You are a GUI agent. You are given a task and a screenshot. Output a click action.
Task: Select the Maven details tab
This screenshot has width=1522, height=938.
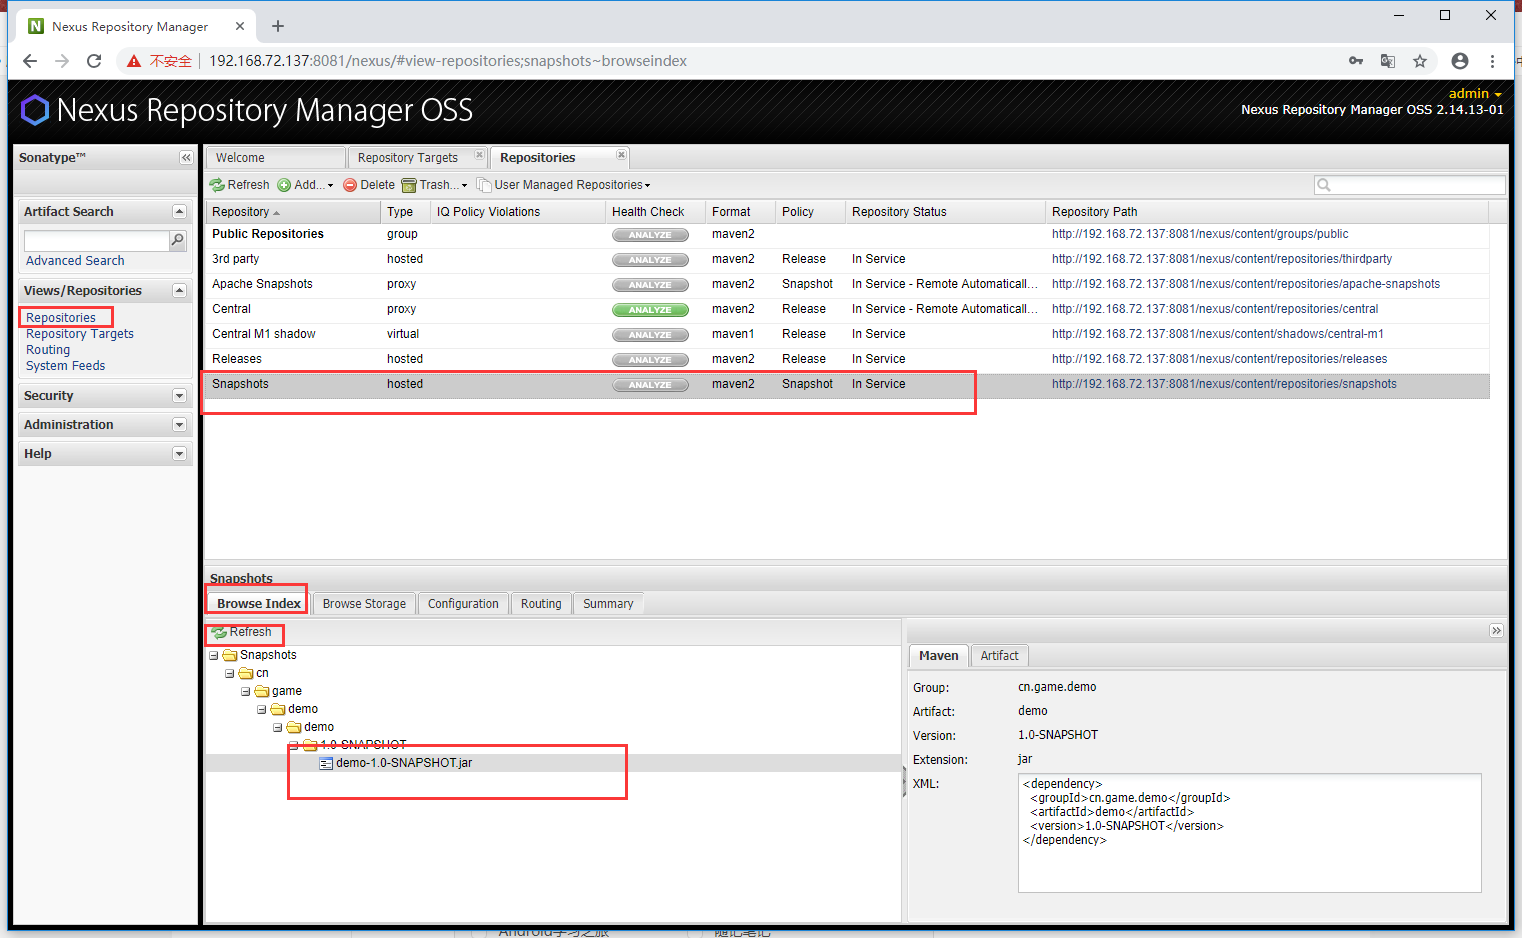click(939, 656)
